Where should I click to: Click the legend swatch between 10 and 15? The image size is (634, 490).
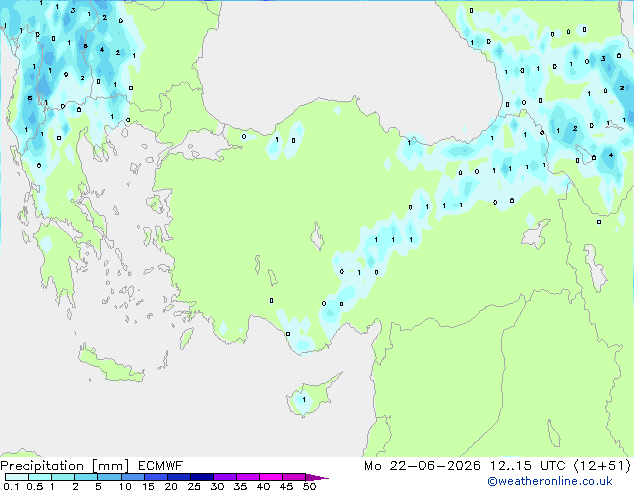pos(133,477)
